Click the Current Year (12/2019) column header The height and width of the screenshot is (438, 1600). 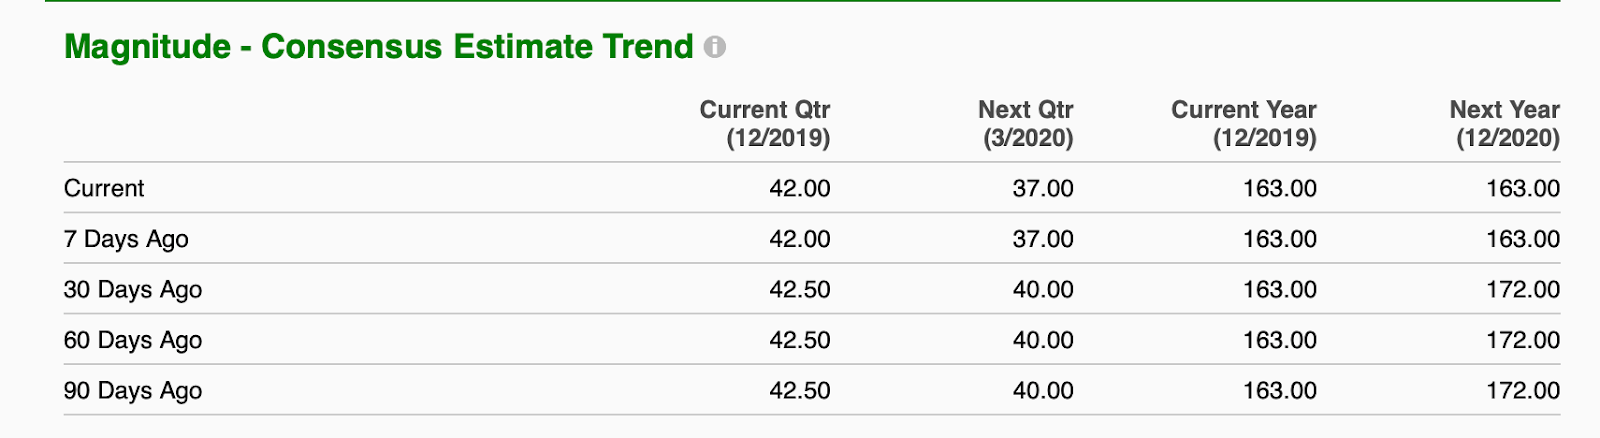(1244, 124)
